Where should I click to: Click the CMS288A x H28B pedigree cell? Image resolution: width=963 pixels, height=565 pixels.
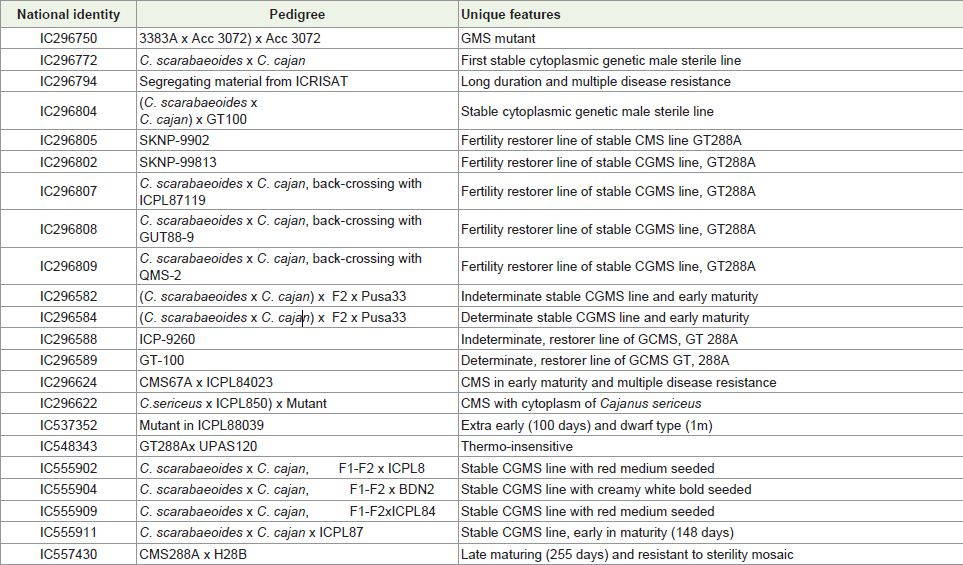(x=297, y=554)
